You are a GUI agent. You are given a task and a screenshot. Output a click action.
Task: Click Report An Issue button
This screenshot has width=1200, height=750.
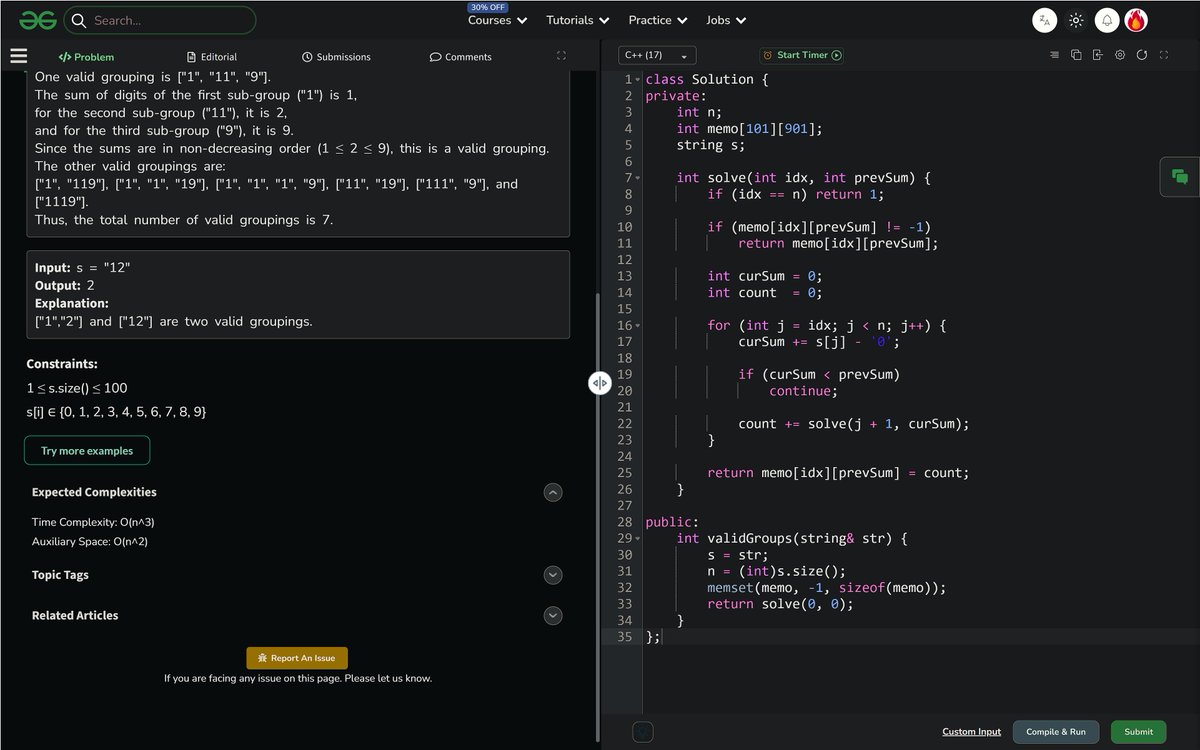(x=297, y=658)
